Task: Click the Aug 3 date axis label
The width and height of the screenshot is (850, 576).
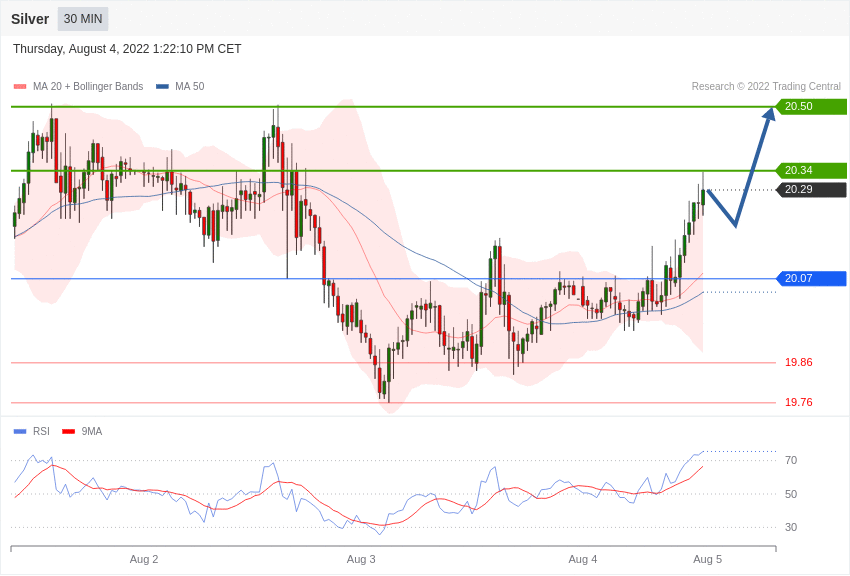Action: click(x=360, y=559)
